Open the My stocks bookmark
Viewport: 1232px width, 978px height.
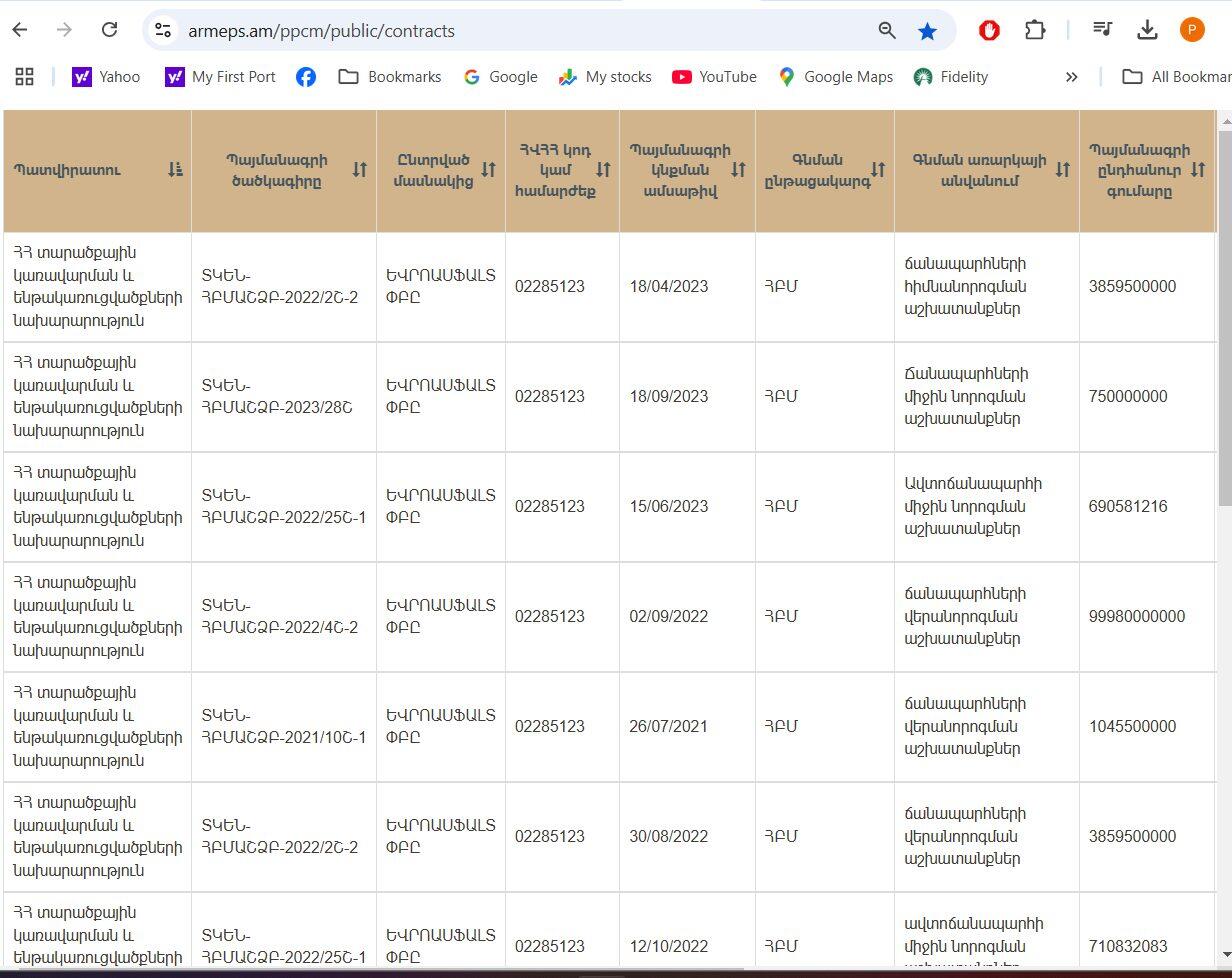(605, 77)
